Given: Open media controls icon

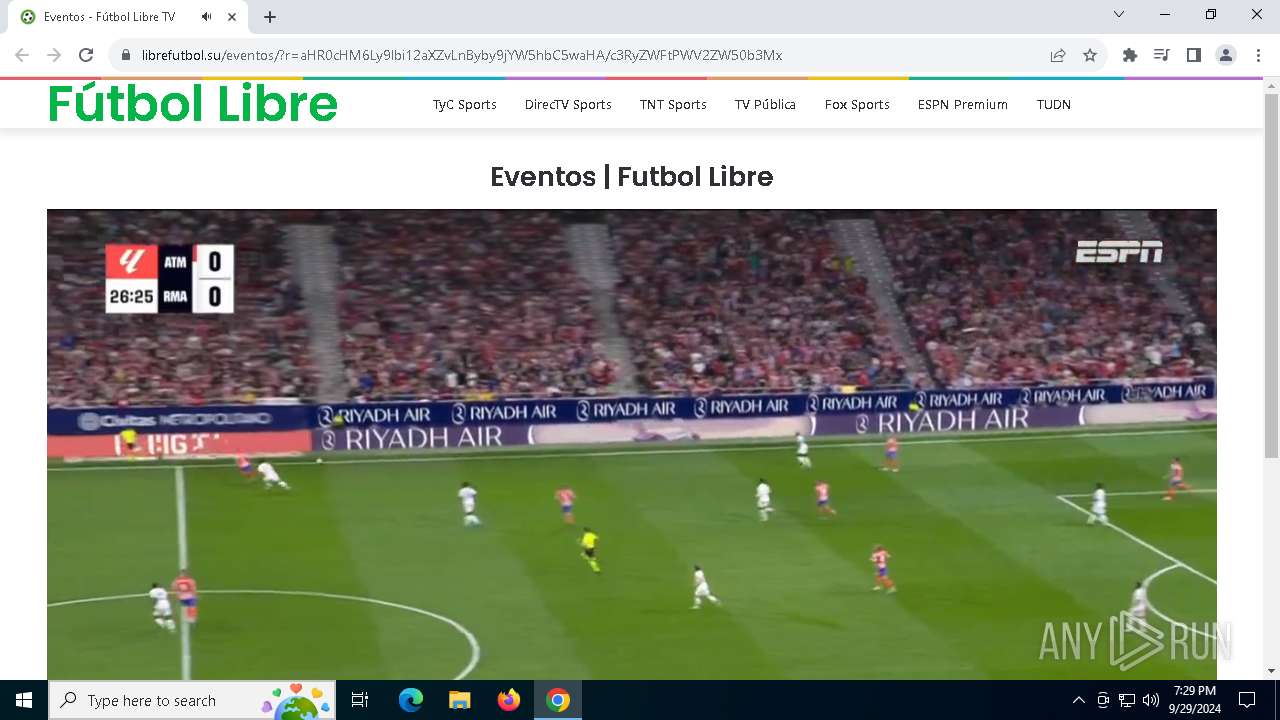Looking at the screenshot, I should (1162, 55).
